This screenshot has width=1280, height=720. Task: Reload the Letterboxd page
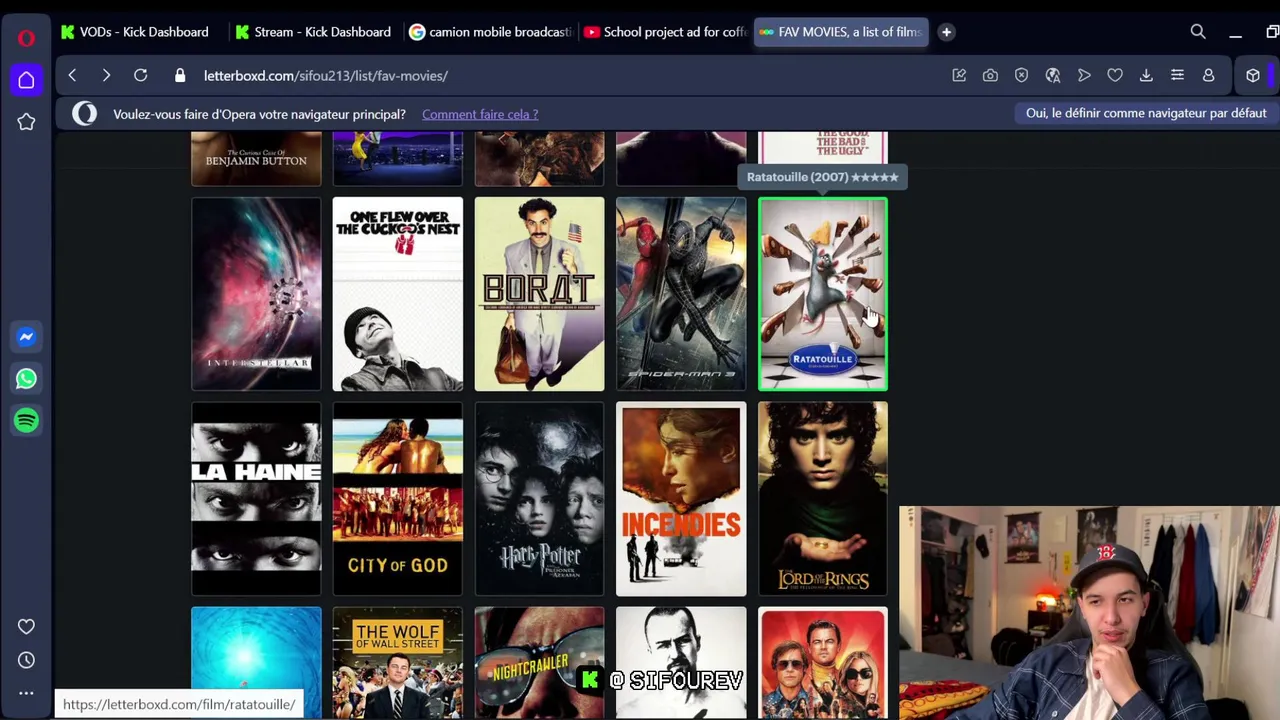[x=141, y=76]
